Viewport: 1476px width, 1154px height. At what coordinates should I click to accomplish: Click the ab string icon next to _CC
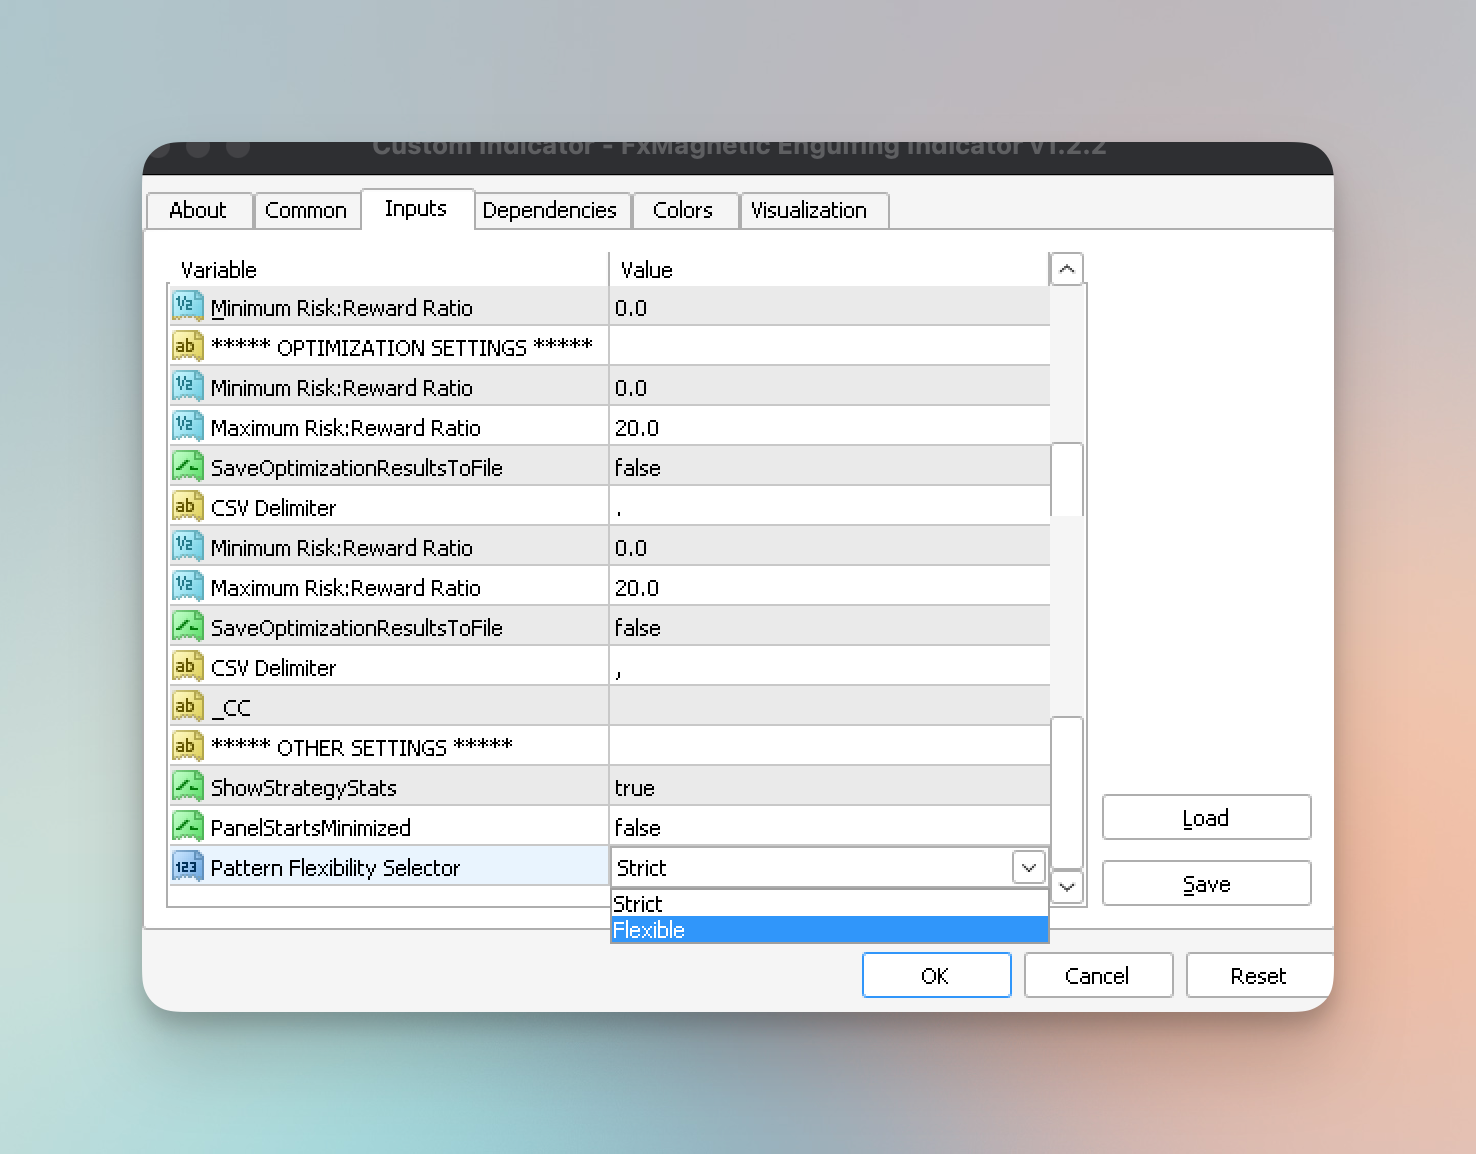pyautogui.click(x=187, y=706)
